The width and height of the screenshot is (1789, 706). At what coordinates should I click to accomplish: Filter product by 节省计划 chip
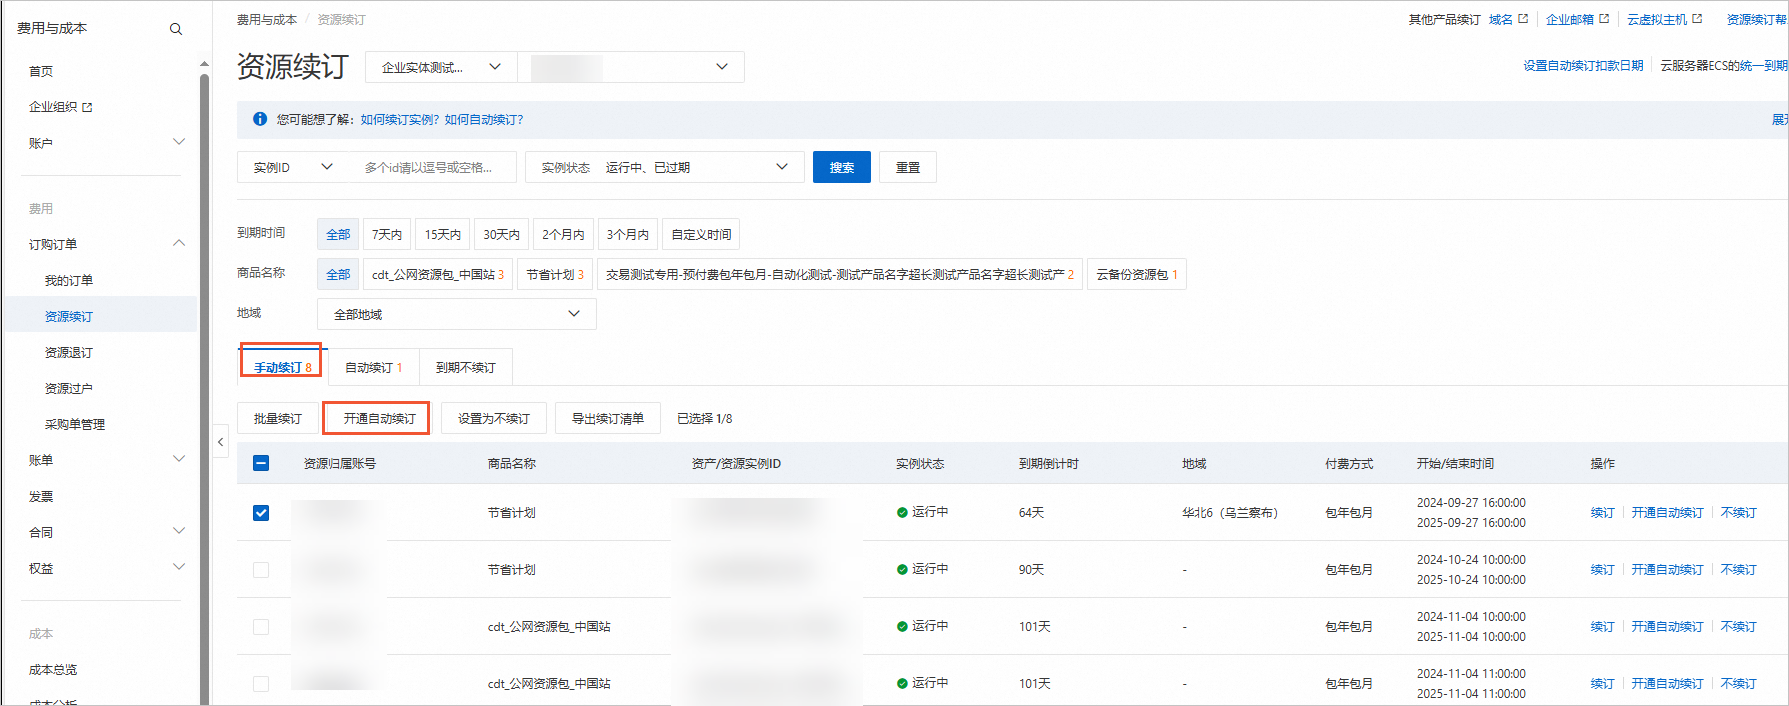point(556,274)
